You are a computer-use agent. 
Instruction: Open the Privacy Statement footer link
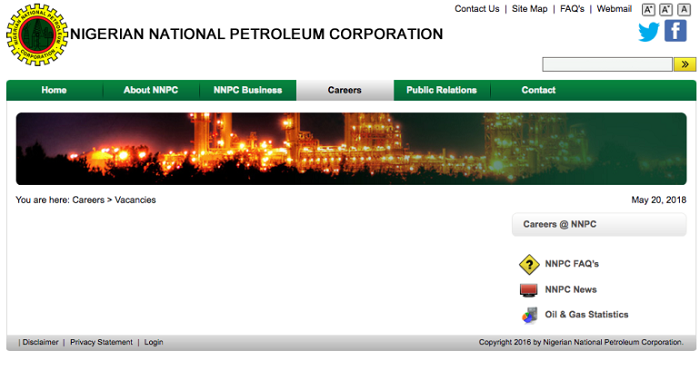click(101, 342)
